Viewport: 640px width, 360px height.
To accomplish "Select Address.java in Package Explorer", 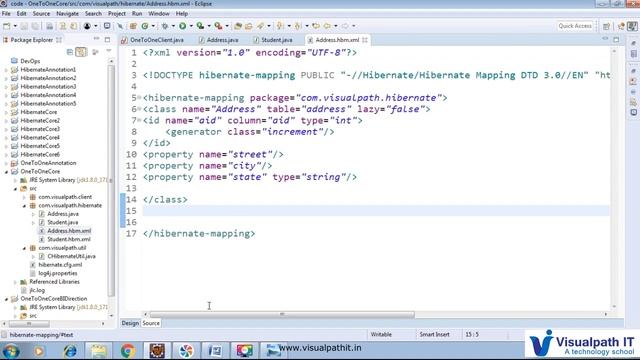I will tap(62, 214).
